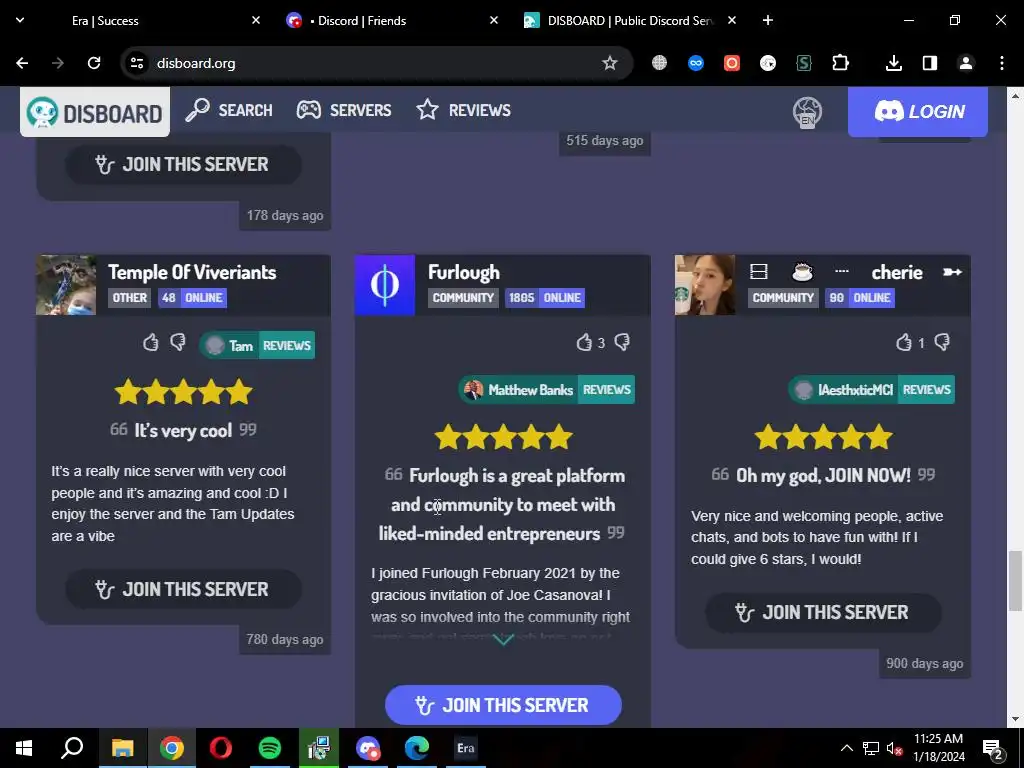The width and height of the screenshot is (1024, 768).
Task: Open the Reviews menu item
Action: coord(464,110)
